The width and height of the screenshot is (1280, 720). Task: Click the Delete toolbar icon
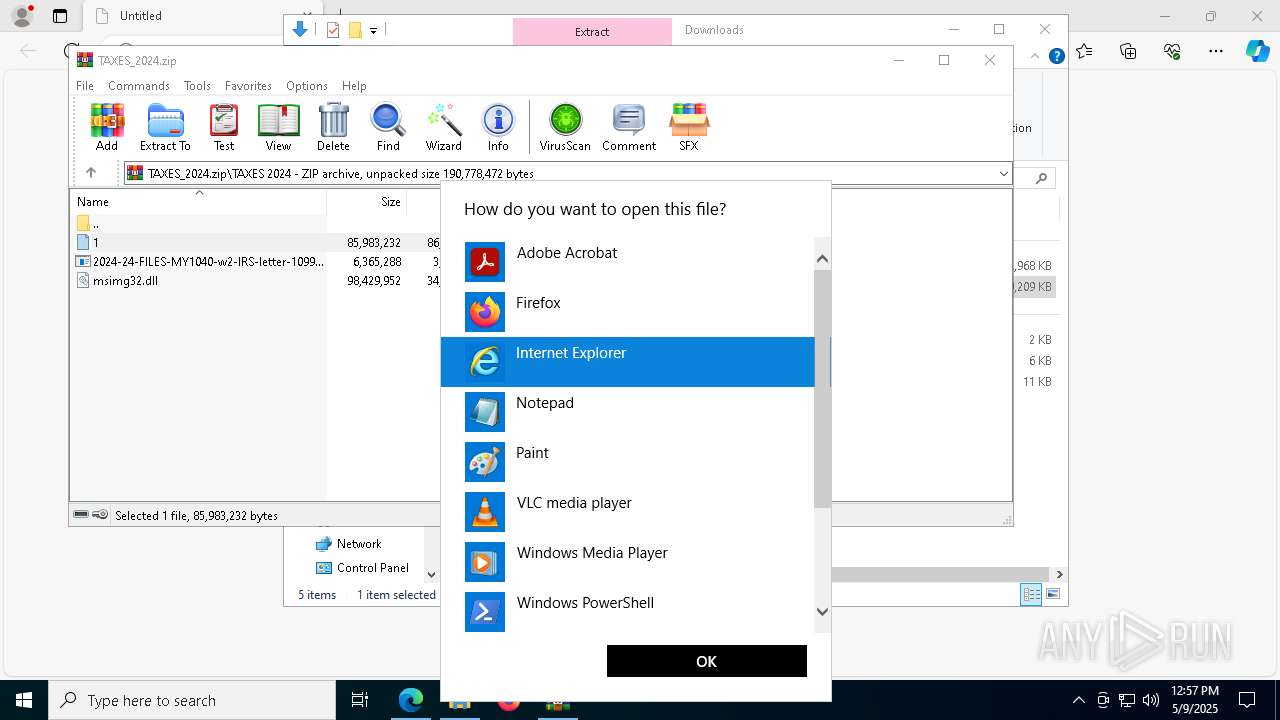(x=333, y=127)
